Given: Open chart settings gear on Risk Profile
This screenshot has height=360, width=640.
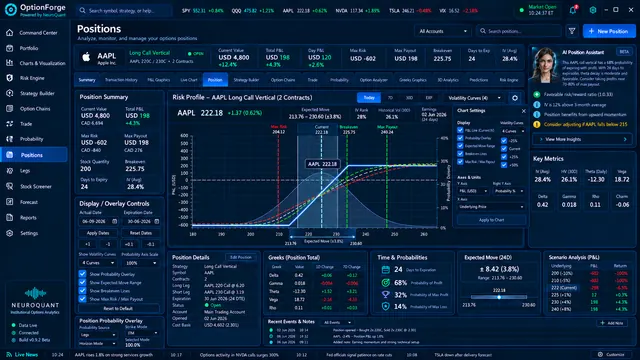Looking at the screenshot, I should pos(515,98).
